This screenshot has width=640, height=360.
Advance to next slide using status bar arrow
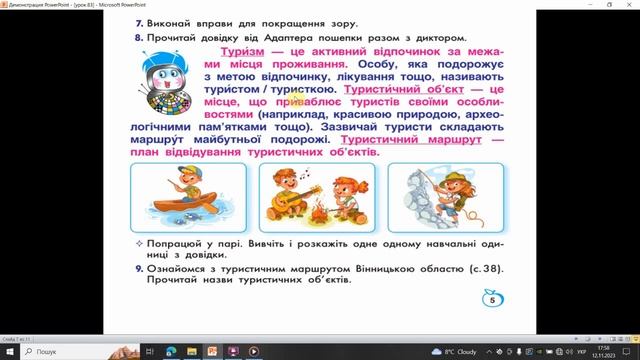[600, 339]
